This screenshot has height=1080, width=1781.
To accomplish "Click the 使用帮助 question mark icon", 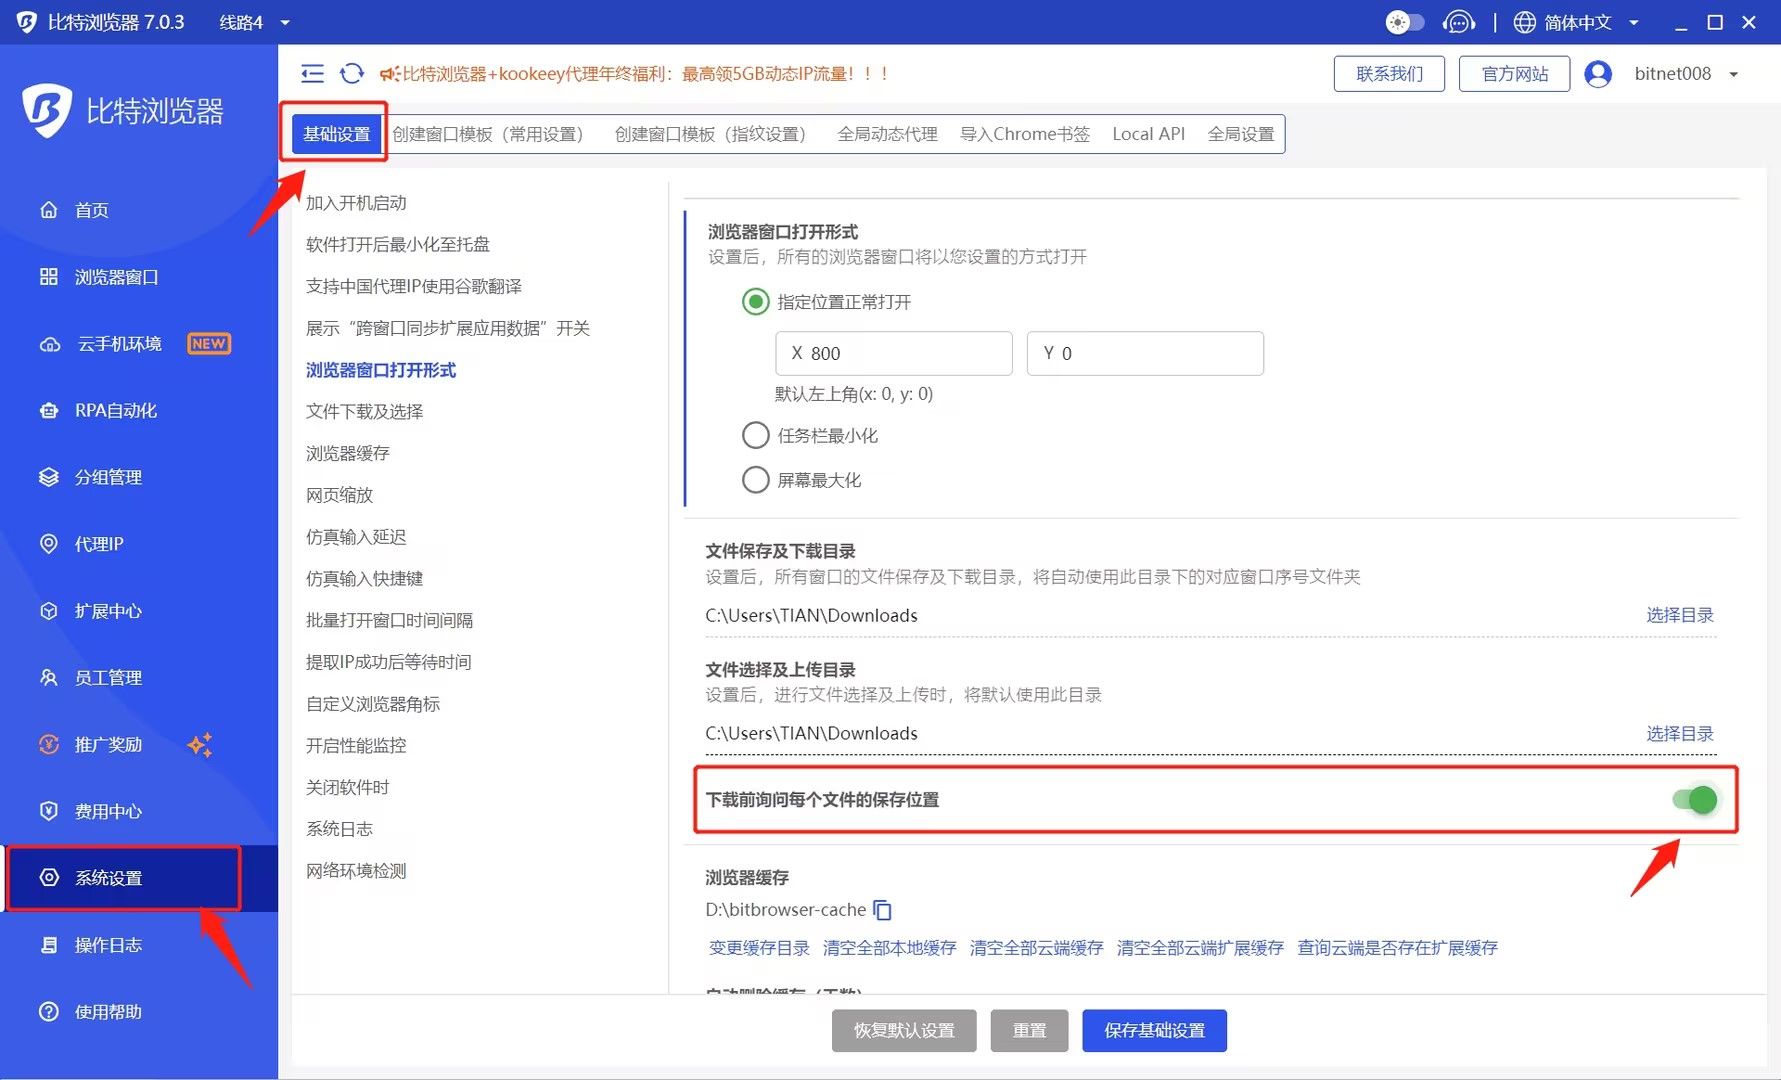I will coord(48,1011).
